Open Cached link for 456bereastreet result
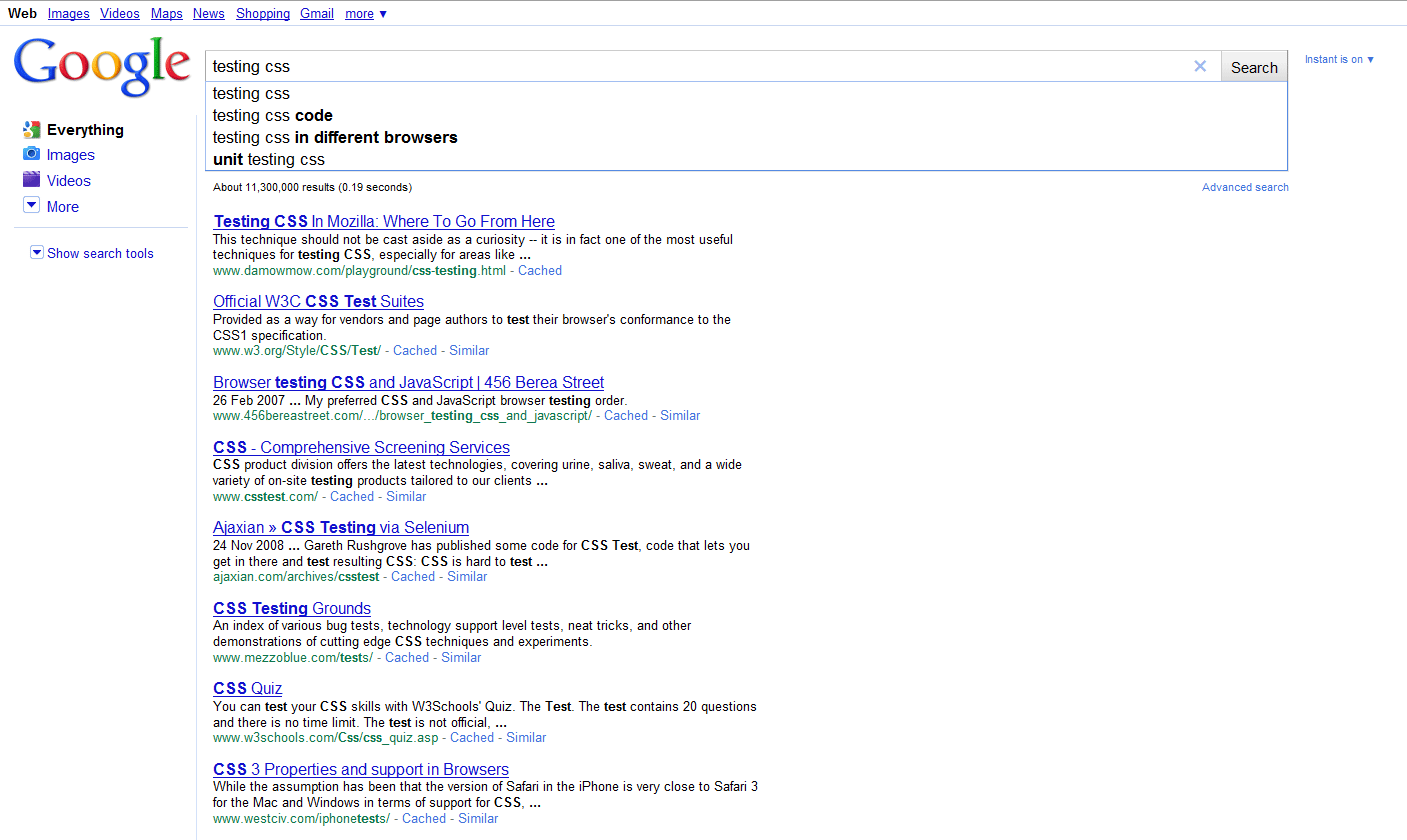 [x=626, y=416]
